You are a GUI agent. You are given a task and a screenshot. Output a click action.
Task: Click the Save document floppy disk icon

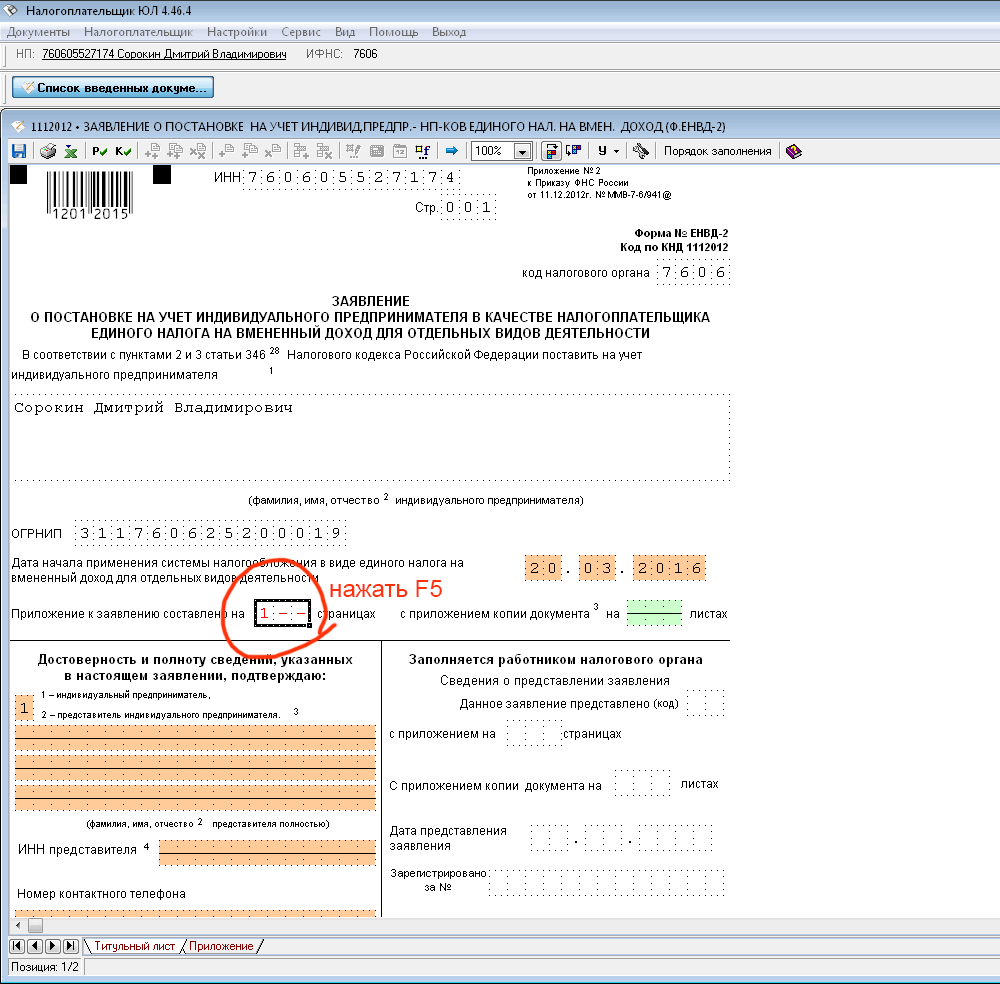click(x=18, y=151)
